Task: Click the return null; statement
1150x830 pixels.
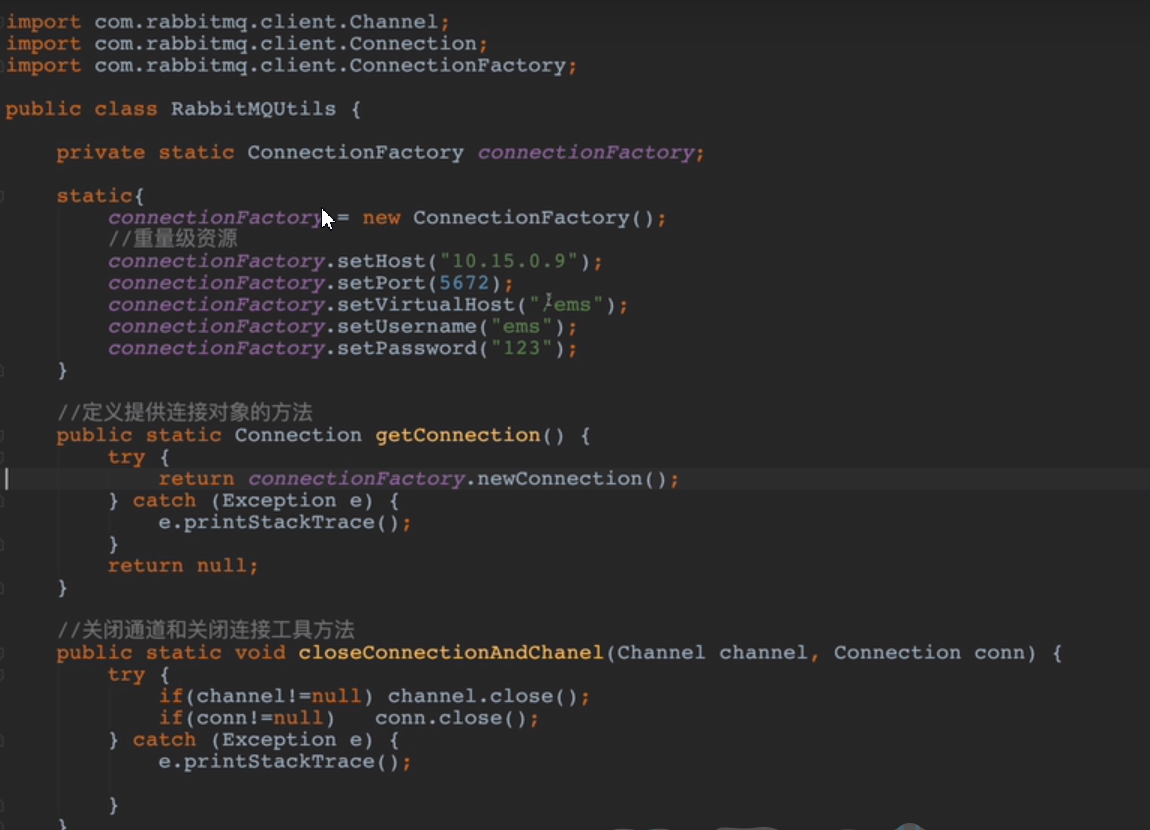Action: 183,566
